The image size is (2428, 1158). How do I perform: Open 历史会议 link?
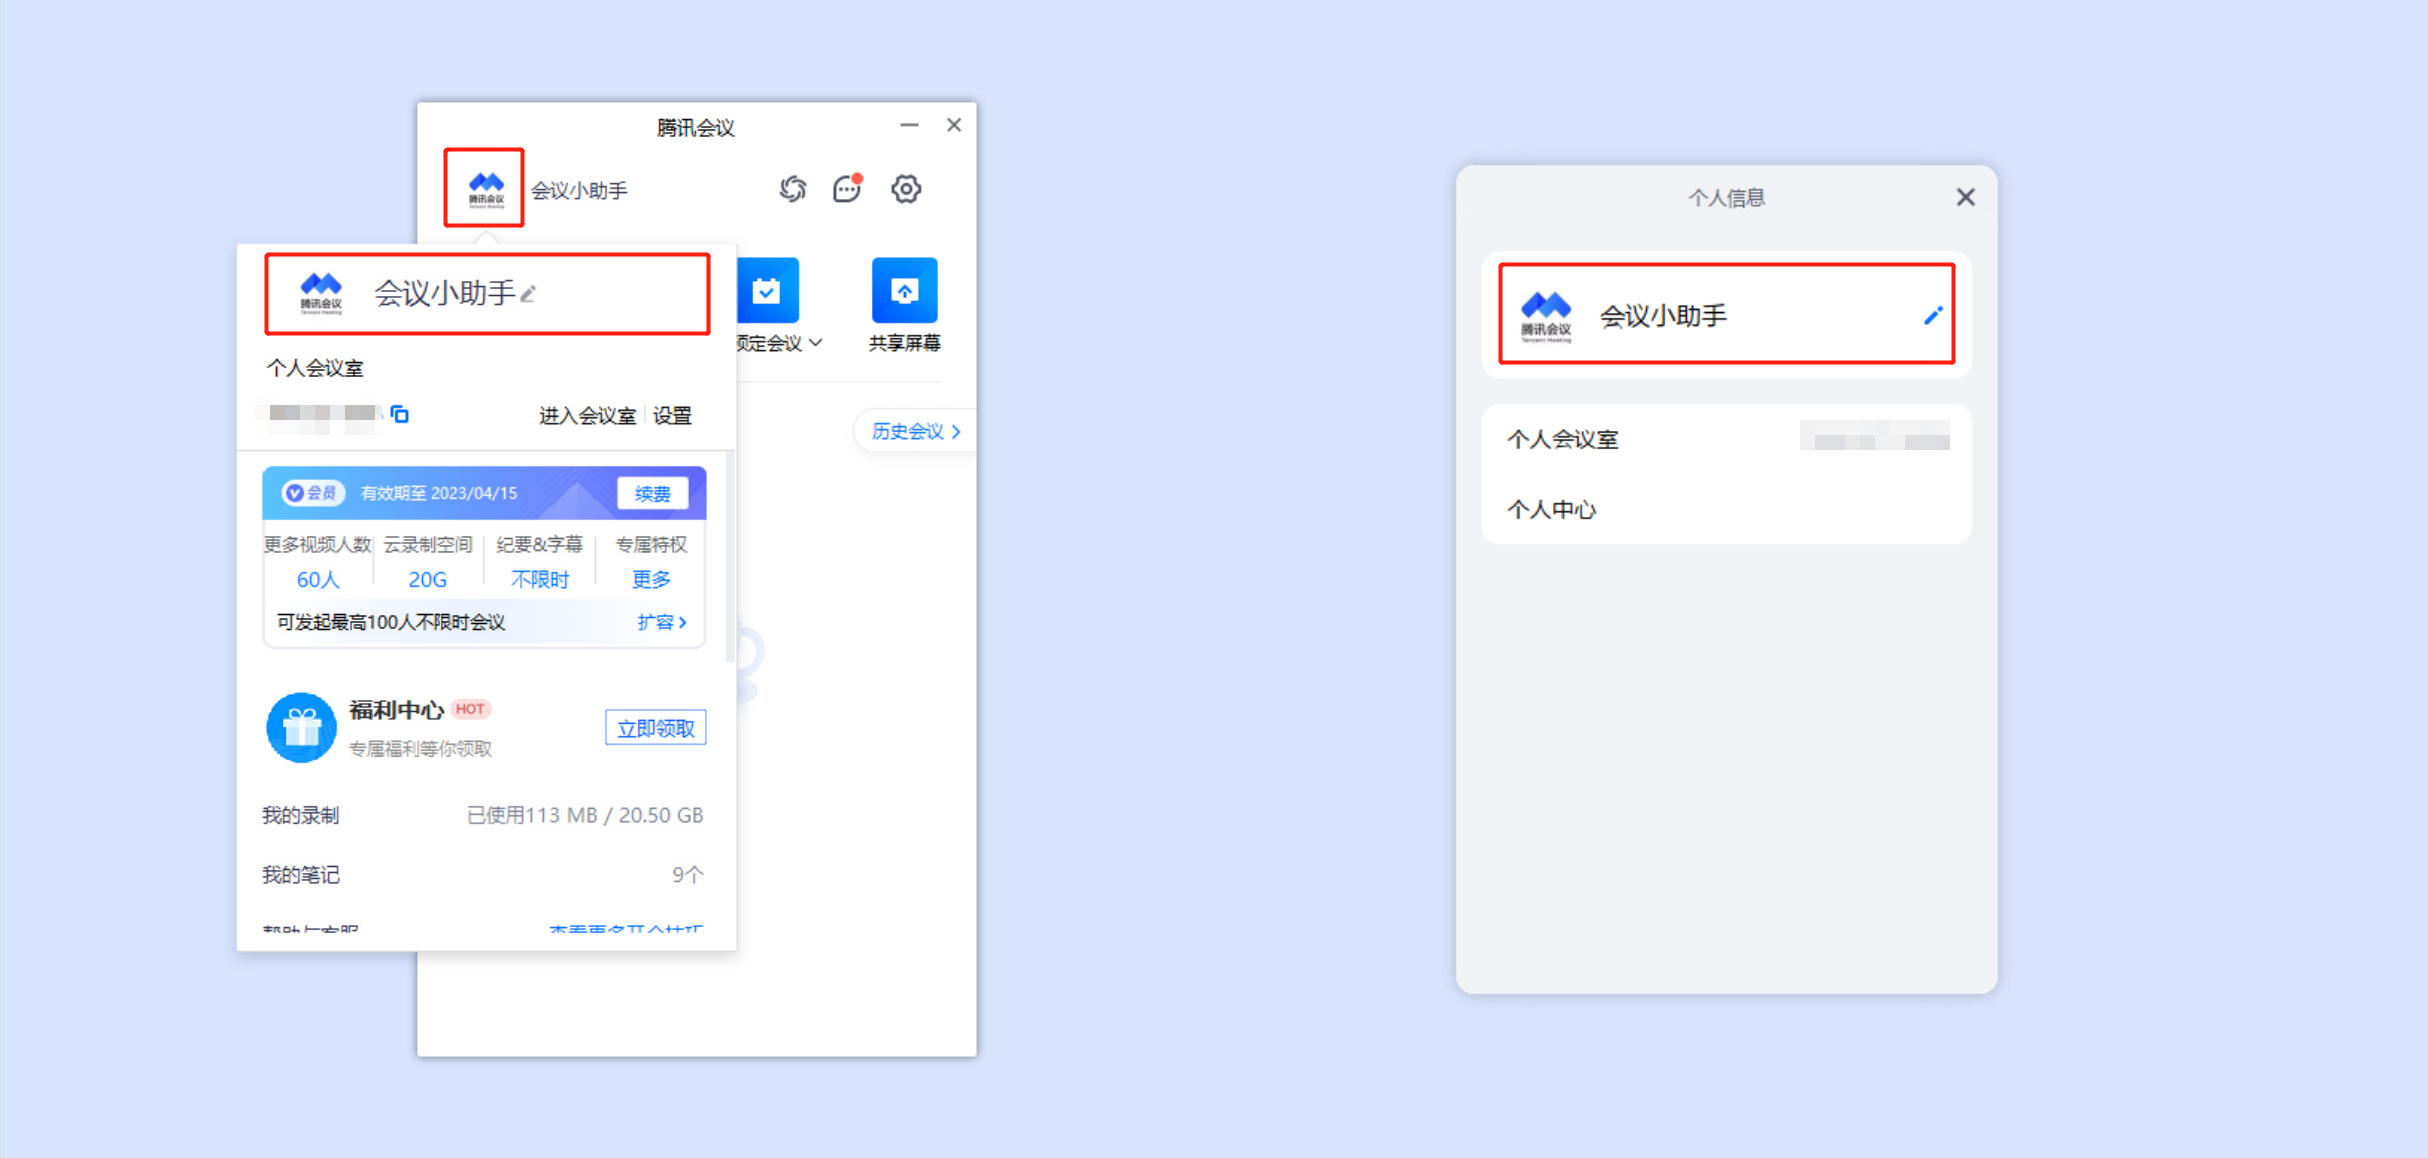(x=914, y=431)
